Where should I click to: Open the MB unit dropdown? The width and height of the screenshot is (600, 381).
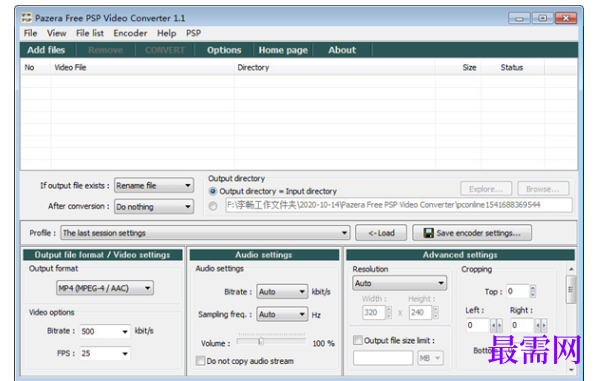[x=430, y=358]
